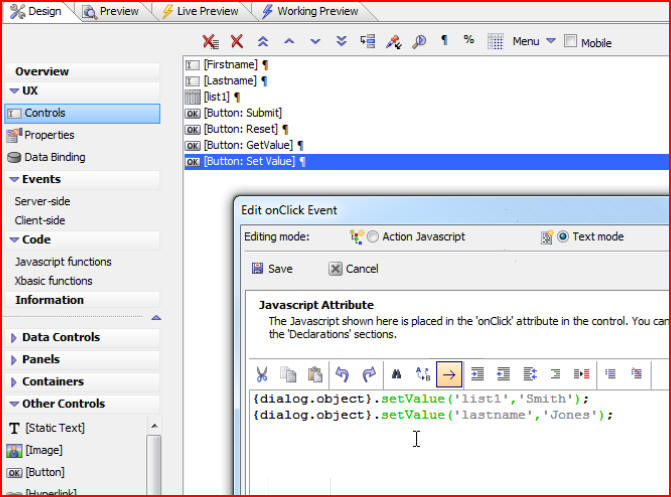The image size is (671, 497).
Task: Click Save in Edit onClick Event dialog
Action: point(272,269)
